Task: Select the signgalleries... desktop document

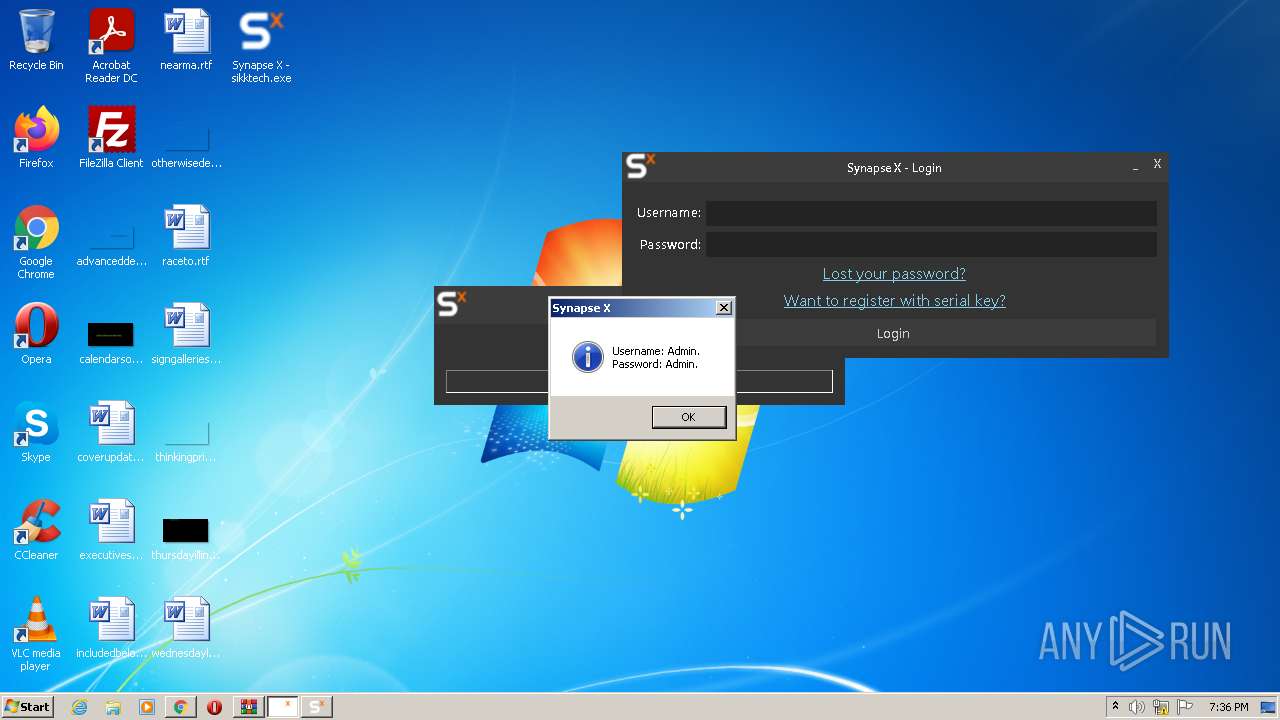Action: click(x=186, y=335)
